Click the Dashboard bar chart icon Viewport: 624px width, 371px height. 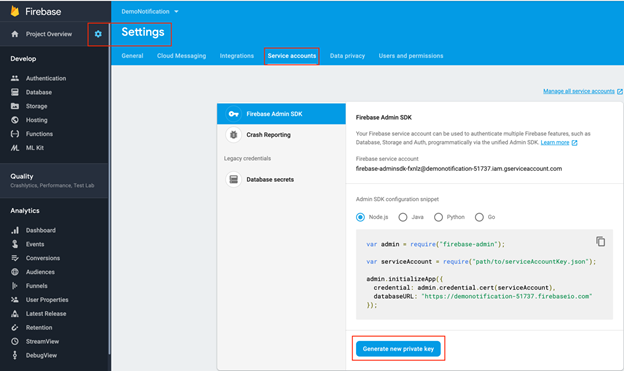15,230
